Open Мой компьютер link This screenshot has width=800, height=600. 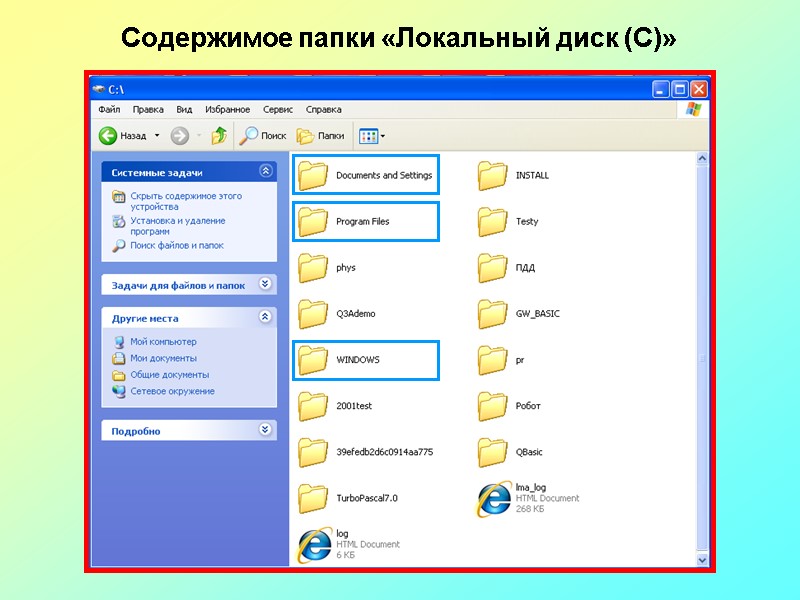(x=163, y=342)
